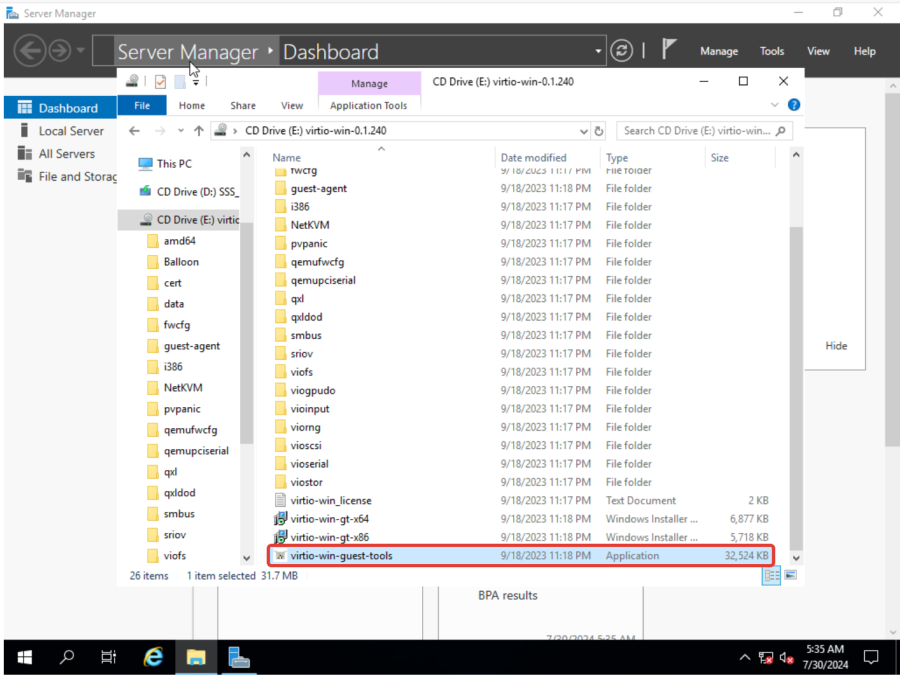Image resolution: width=900 pixels, height=676 pixels.
Task: Open Customize Quick Access Toolbar dropdown
Action: [196, 82]
